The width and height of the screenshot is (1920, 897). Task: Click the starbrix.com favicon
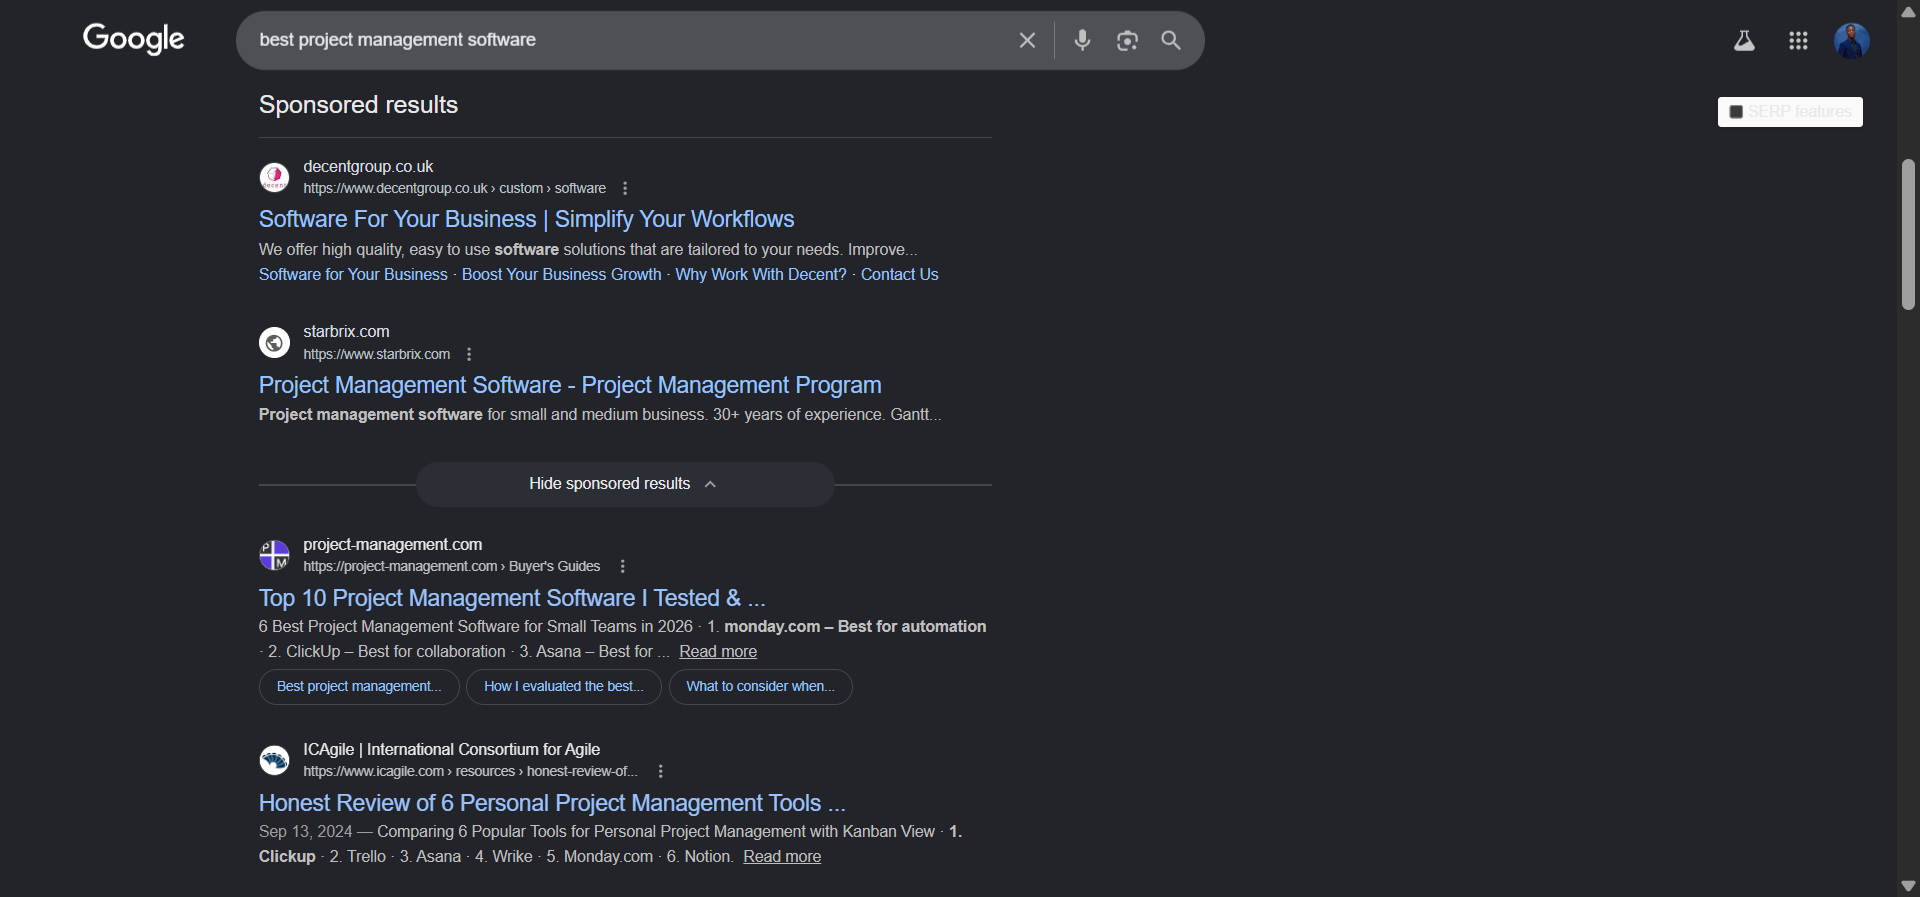pyautogui.click(x=274, y=343)
